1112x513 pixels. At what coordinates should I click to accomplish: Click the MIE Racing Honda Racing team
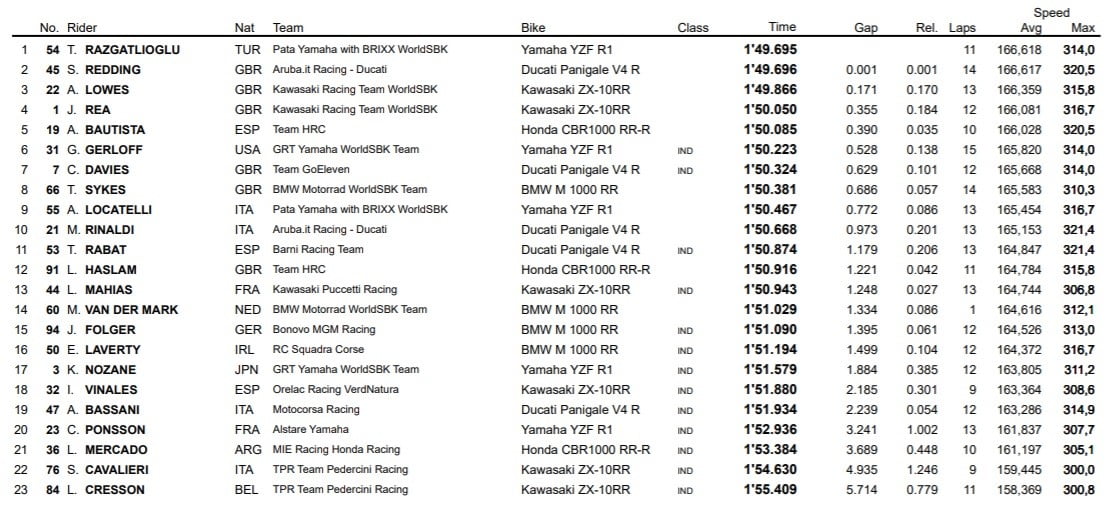336,450
